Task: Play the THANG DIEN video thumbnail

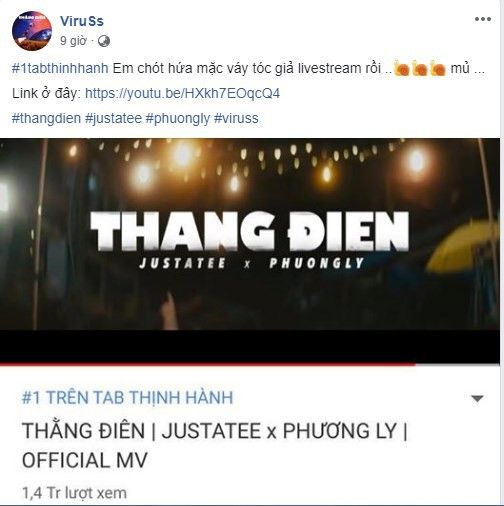Action: (250, 234)
